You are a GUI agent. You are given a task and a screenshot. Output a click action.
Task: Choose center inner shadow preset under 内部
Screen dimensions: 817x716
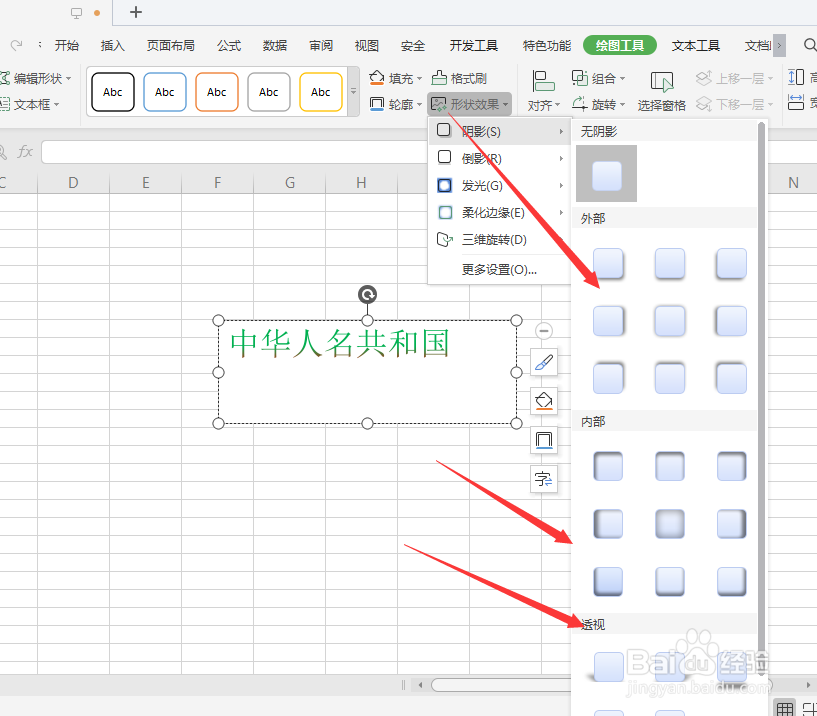coord(670,523)
